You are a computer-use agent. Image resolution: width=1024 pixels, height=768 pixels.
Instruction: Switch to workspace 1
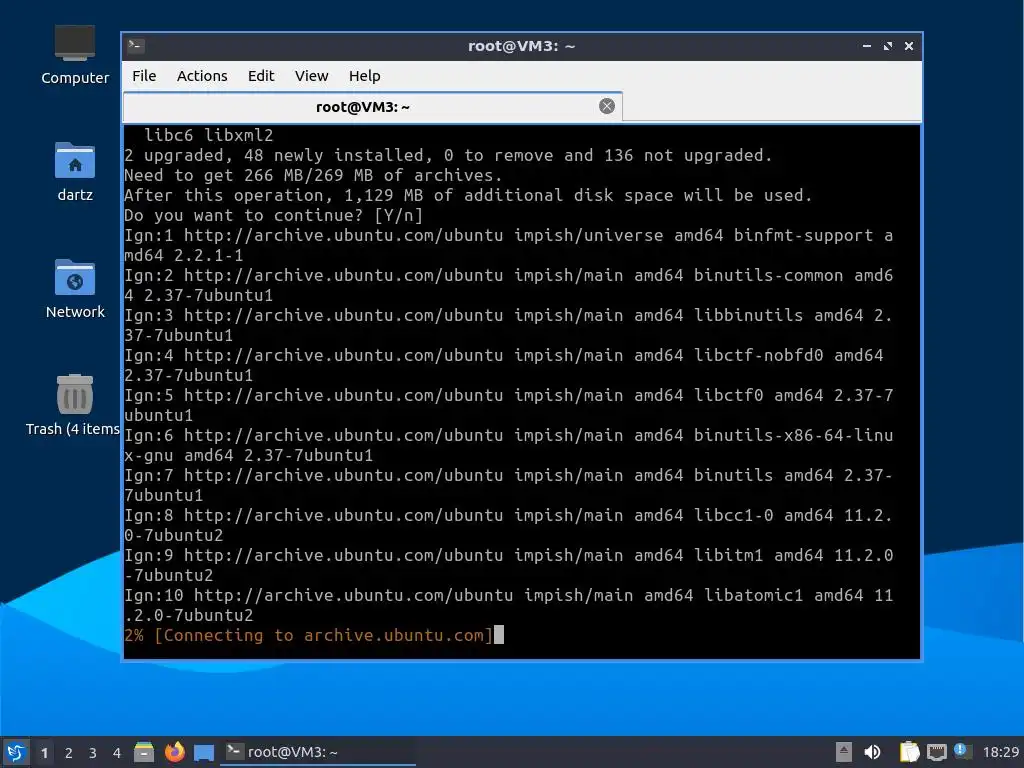pos(44,753)
